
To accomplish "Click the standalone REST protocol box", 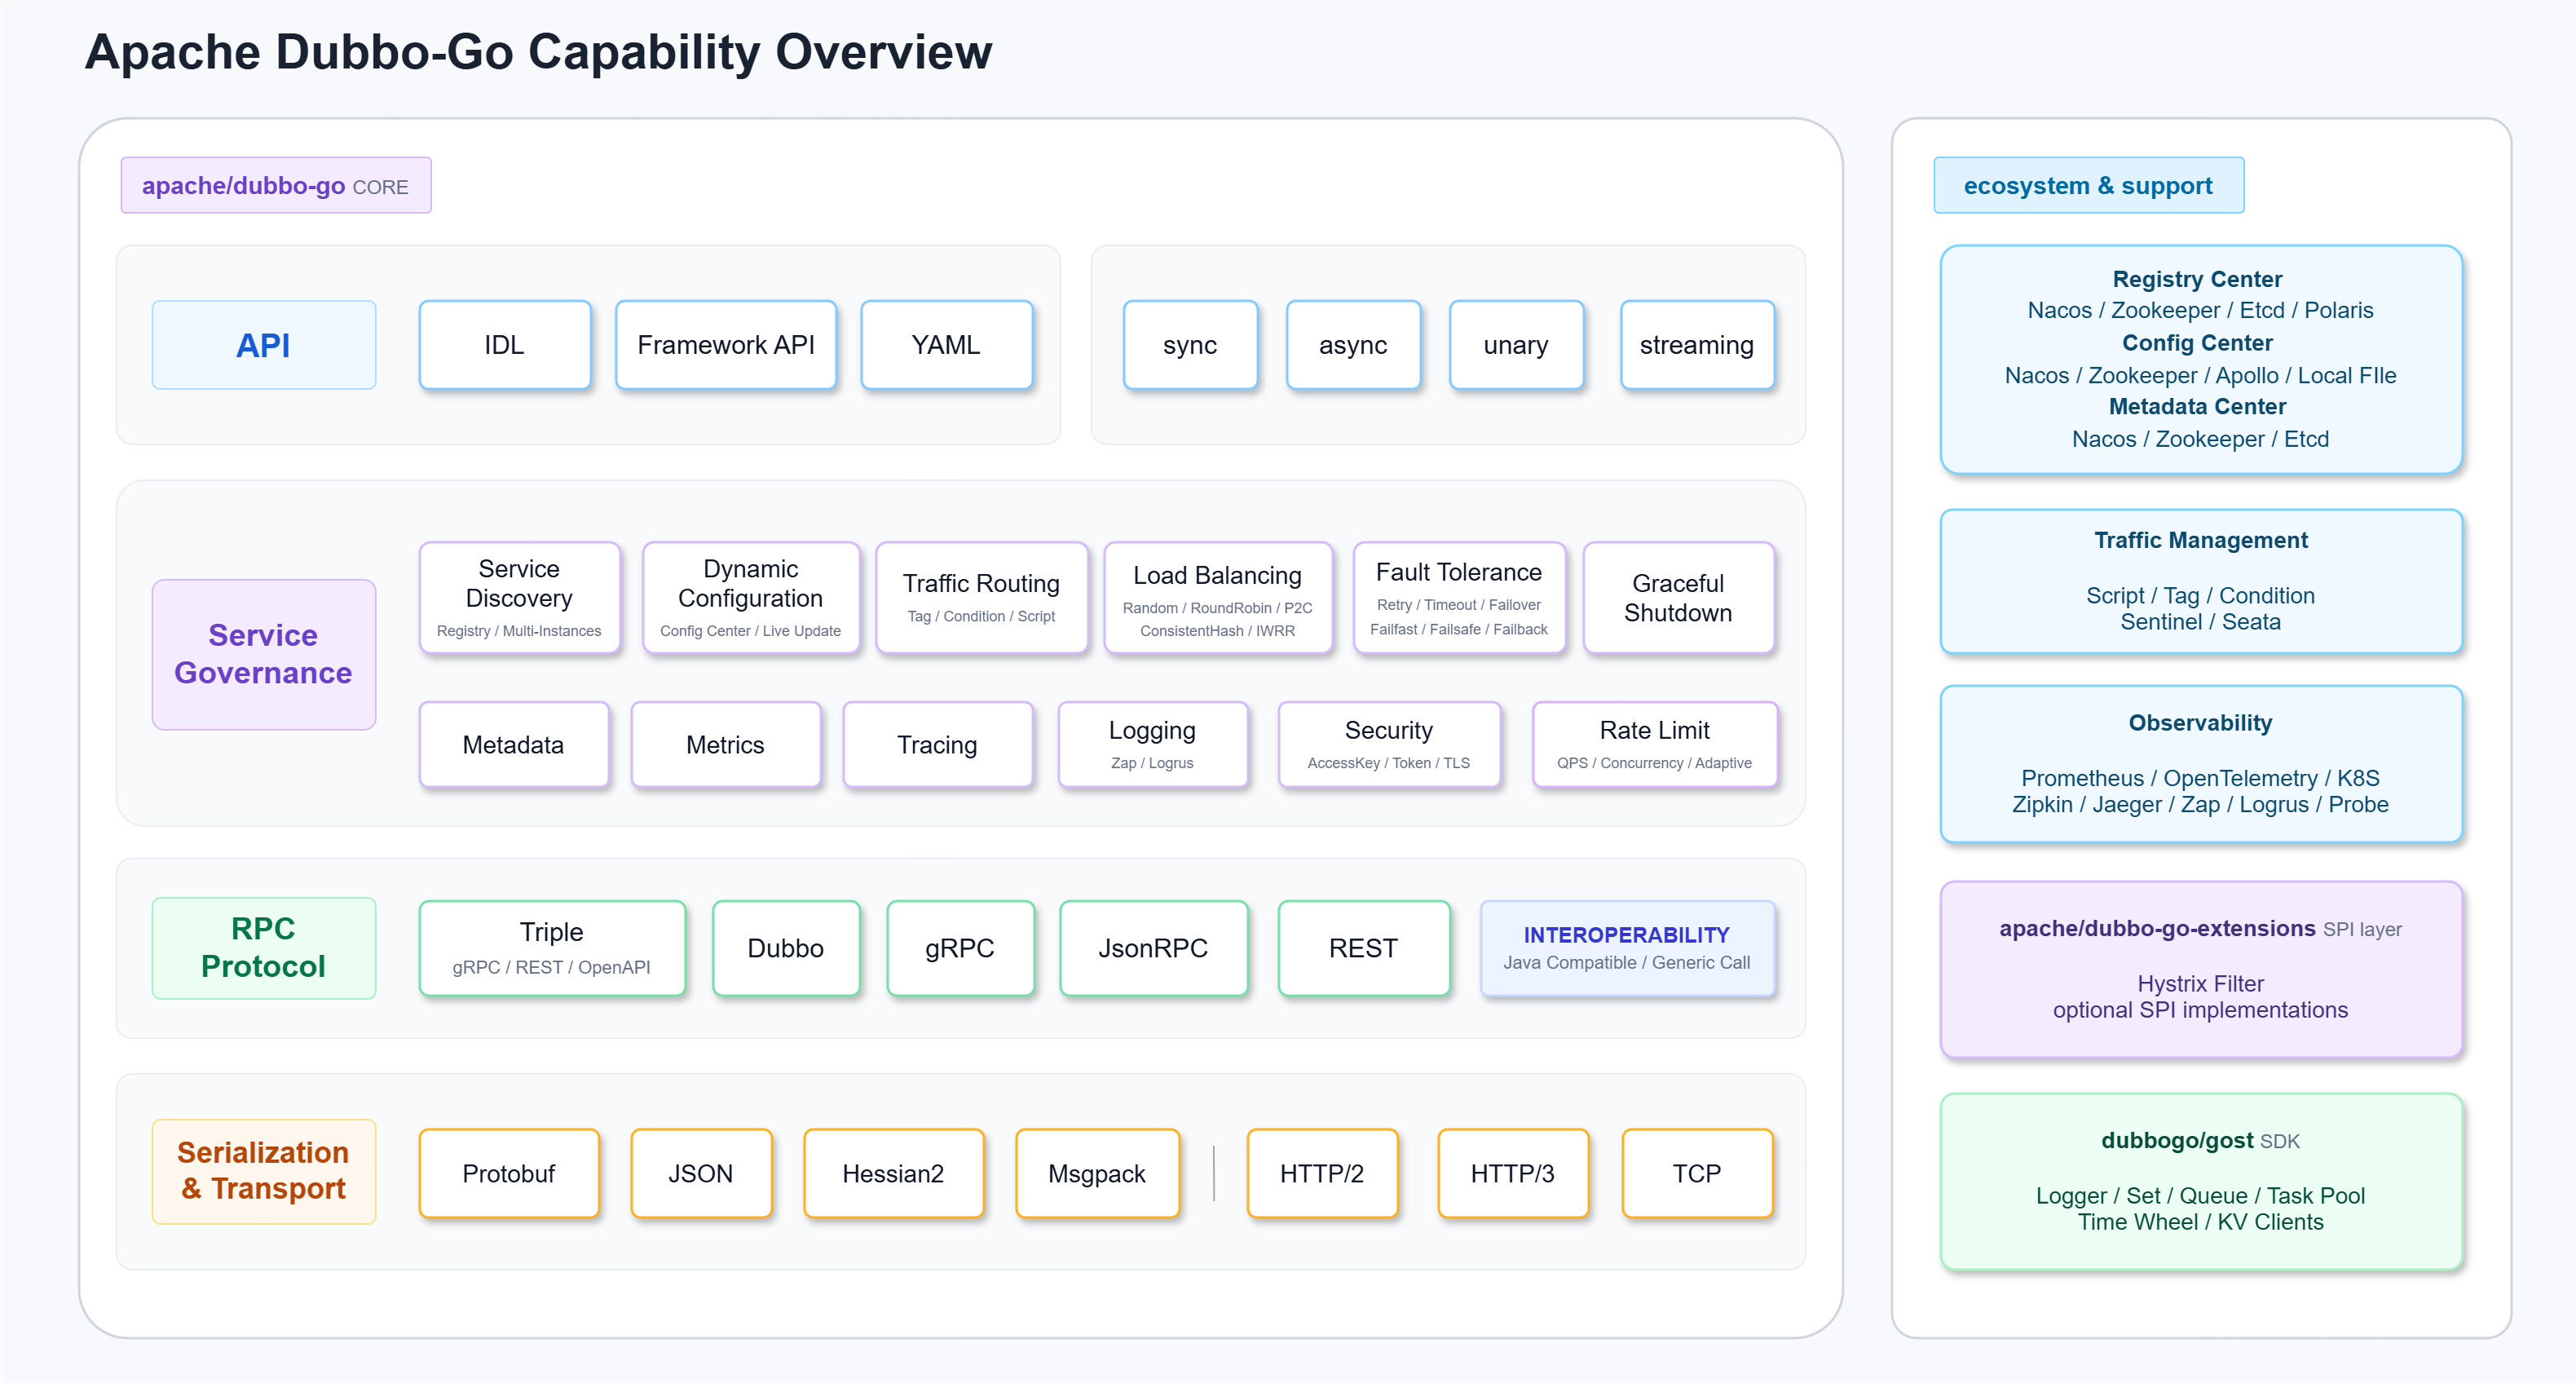I will (x=1364, y=948).
